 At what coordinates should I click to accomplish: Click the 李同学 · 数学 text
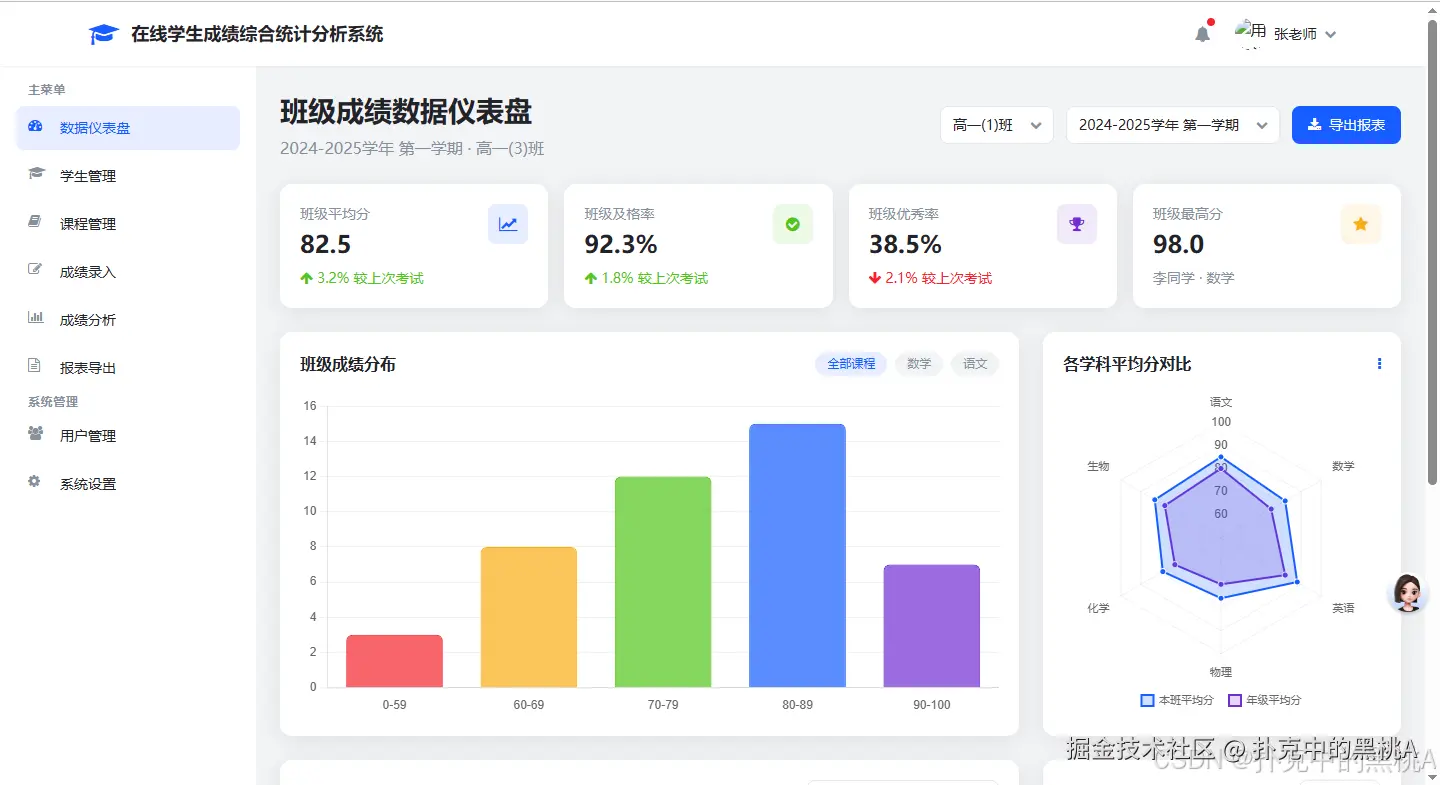click(x=1194, y=278)
